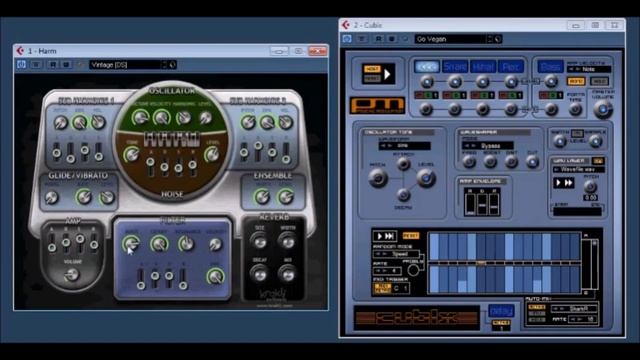The height and width of the screenshot is (360, 640).
Task: Toggle the top orange Auto-Mix button
Action: tap(537, 307)
